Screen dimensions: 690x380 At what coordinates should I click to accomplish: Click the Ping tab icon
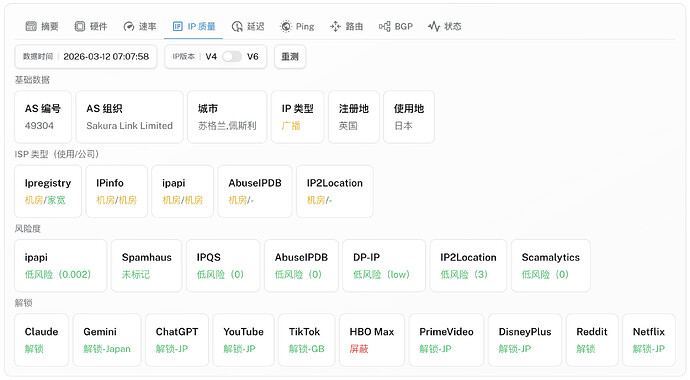pyautogui.click(x=286, y=26)
